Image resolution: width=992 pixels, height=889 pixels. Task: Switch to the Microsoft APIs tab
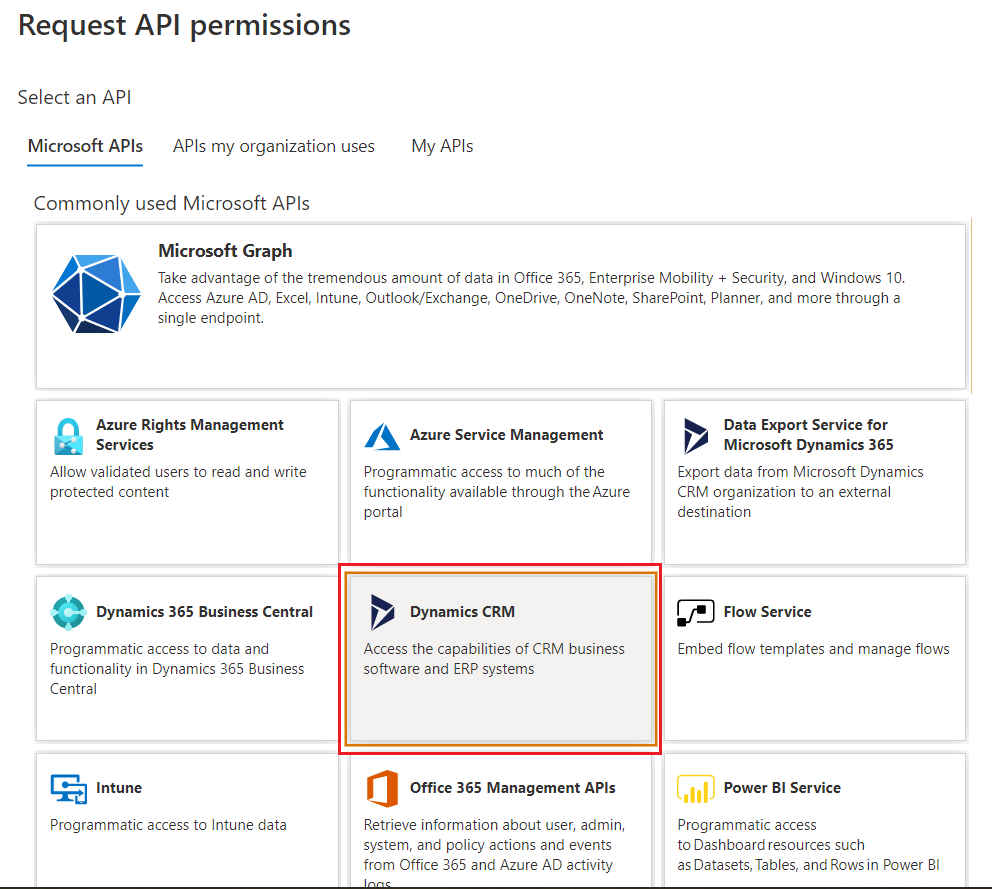85,146
